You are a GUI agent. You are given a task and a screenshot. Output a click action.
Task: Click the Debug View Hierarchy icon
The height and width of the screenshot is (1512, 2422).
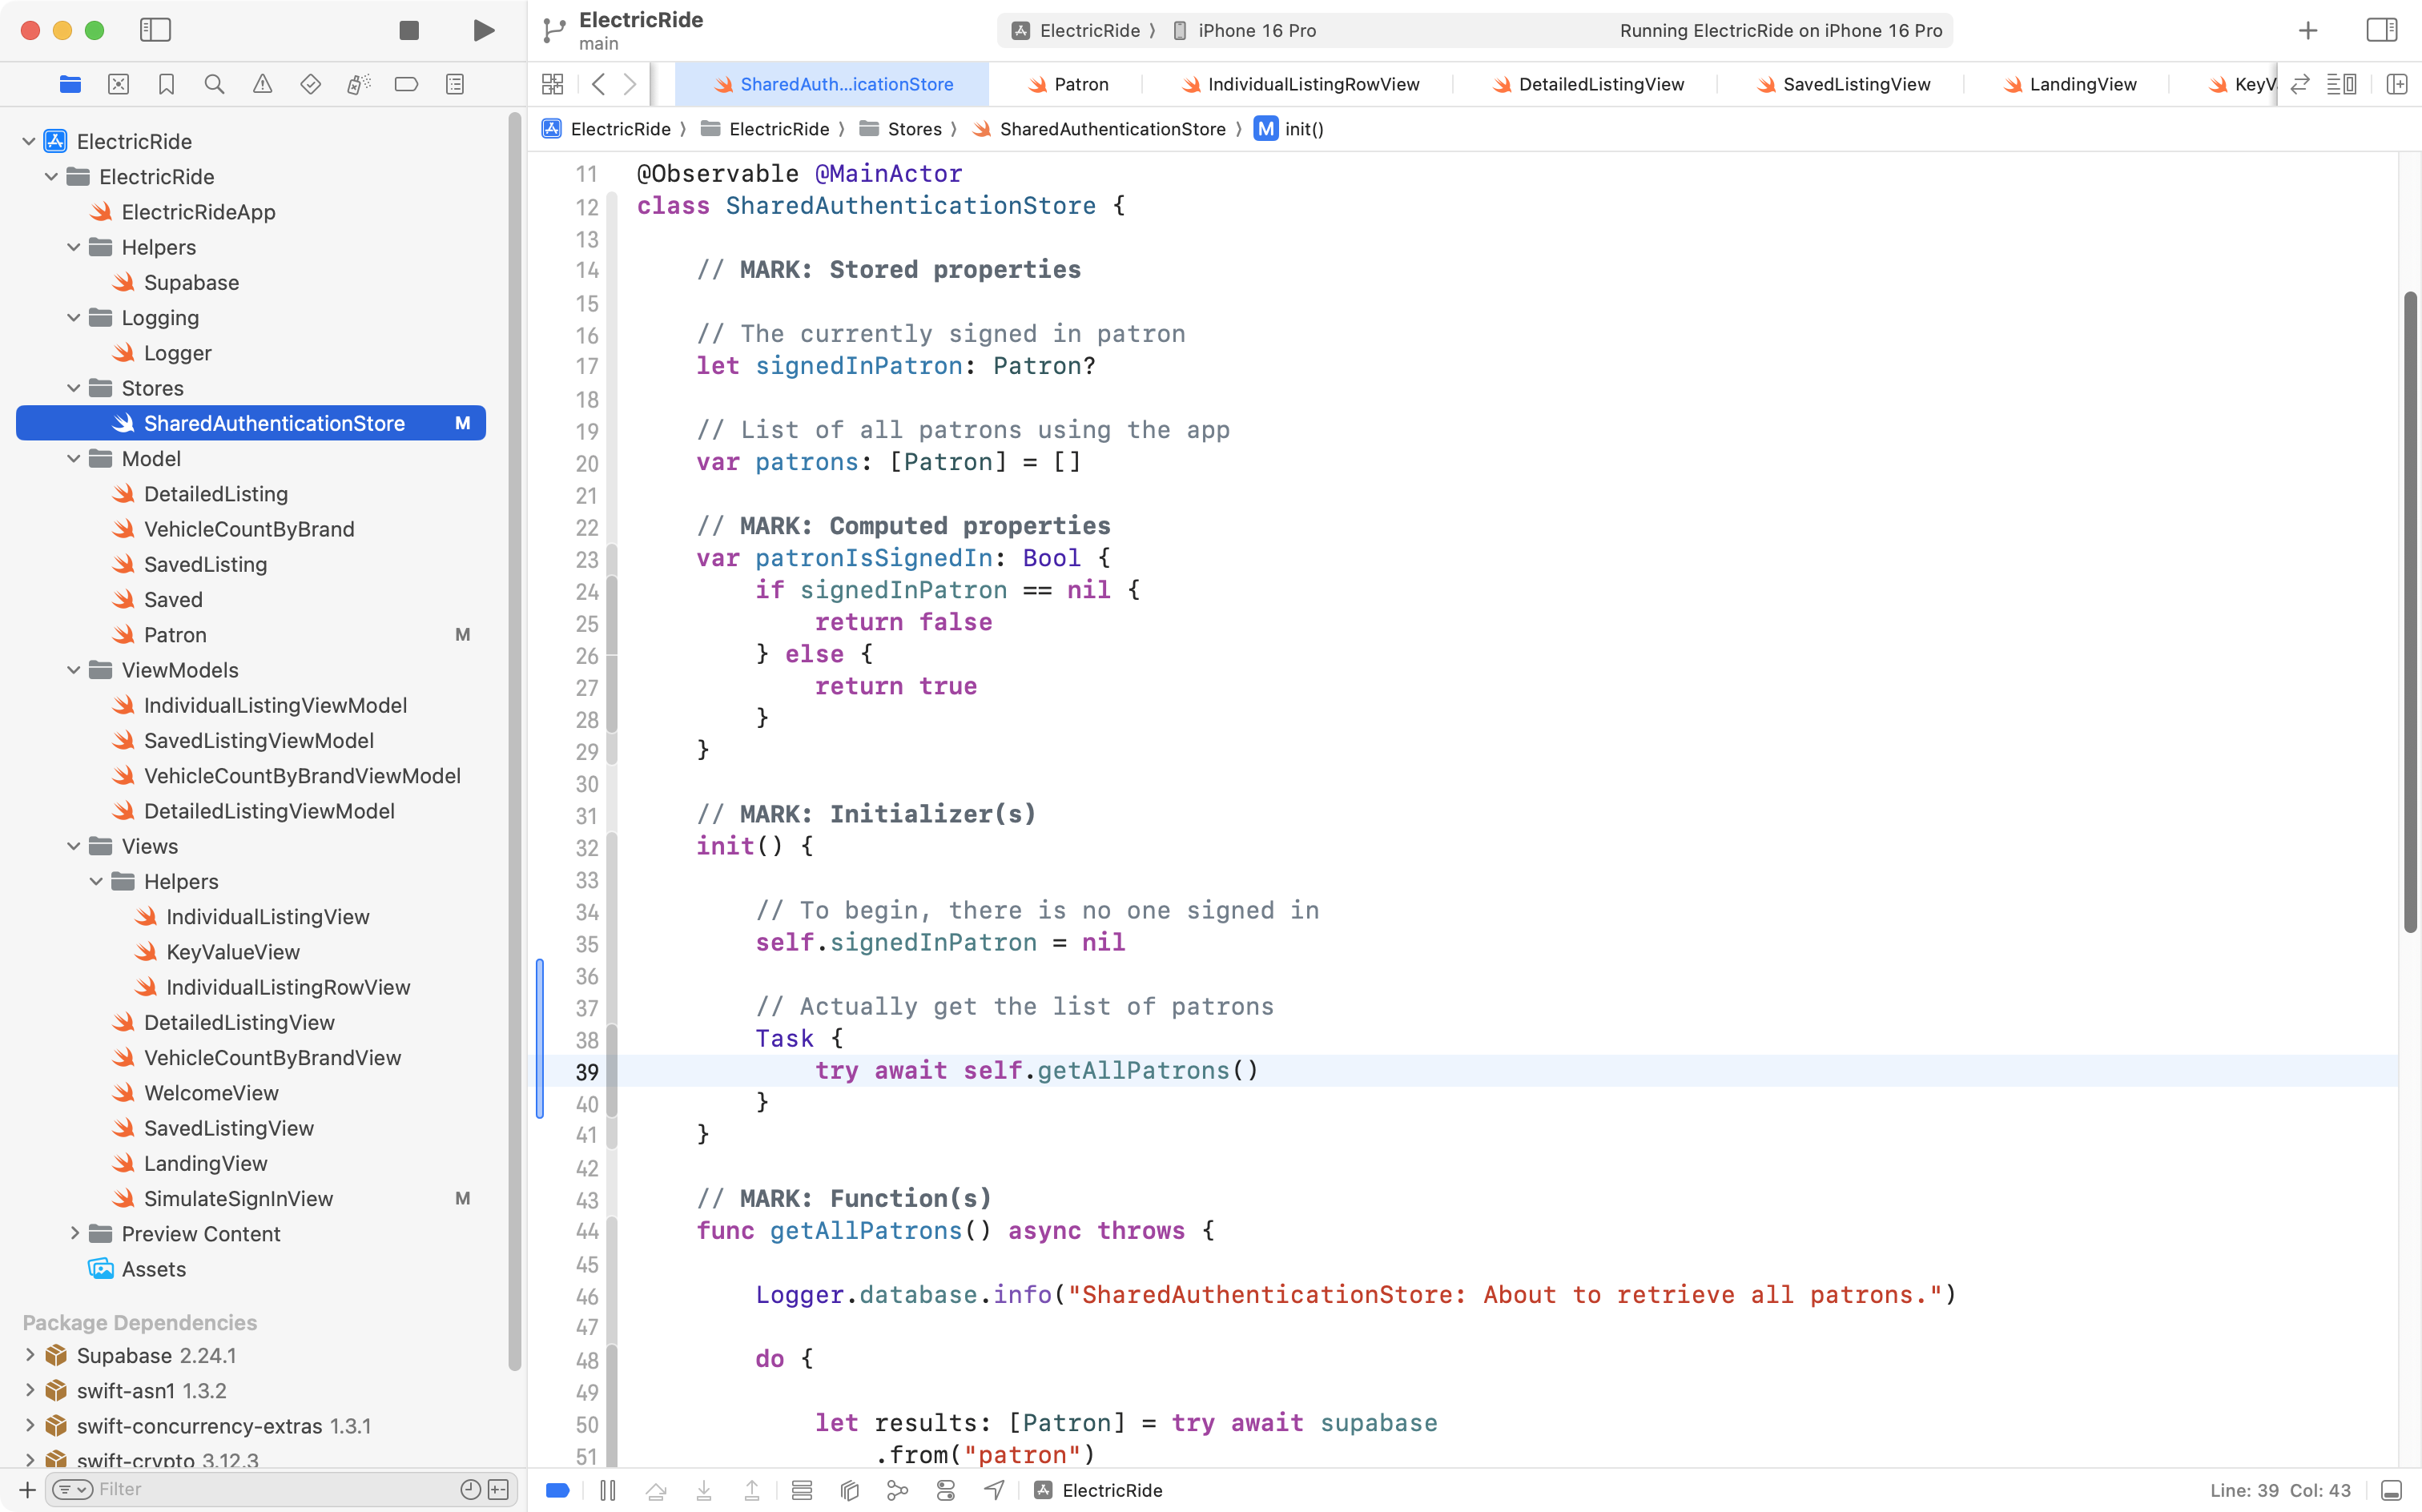click(849, 1490)
